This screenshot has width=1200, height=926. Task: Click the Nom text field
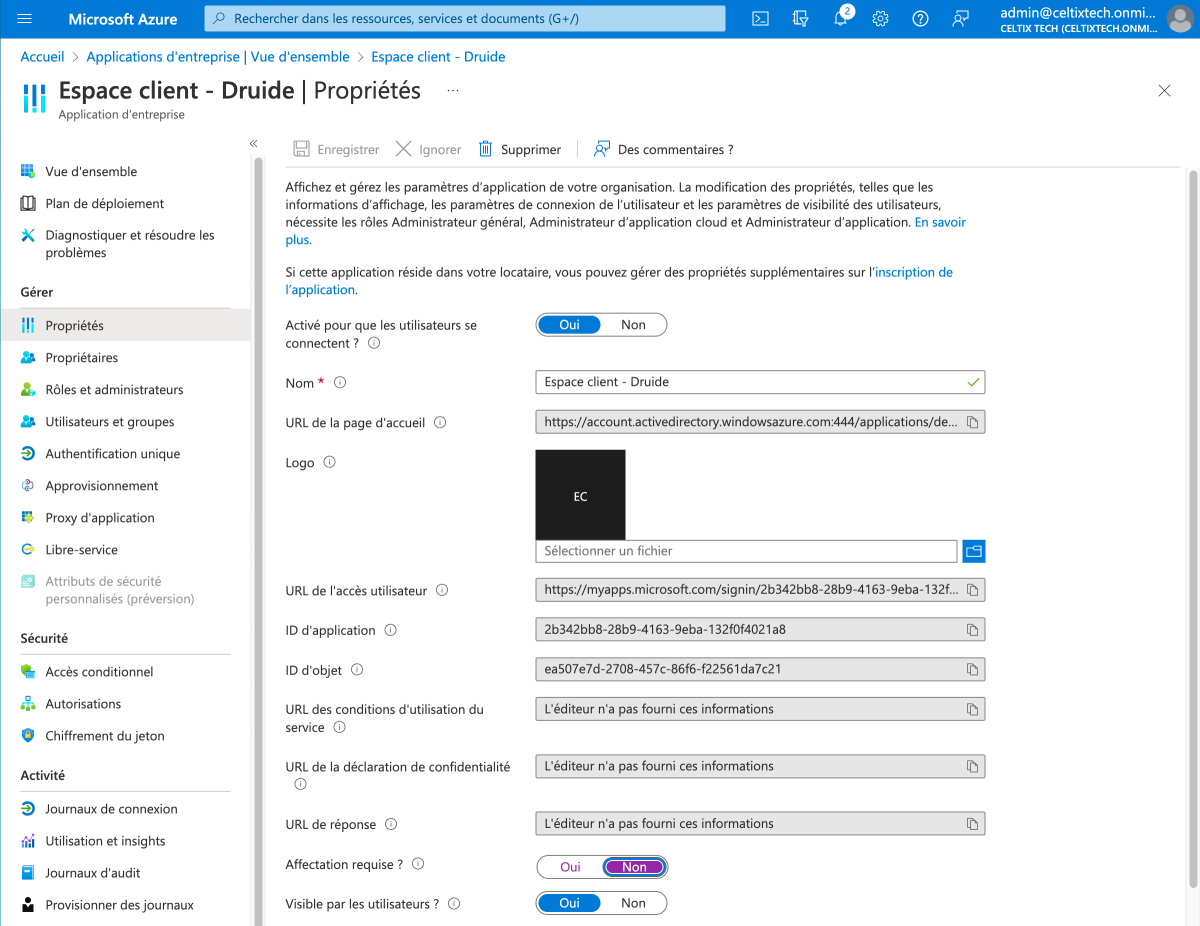750,382
